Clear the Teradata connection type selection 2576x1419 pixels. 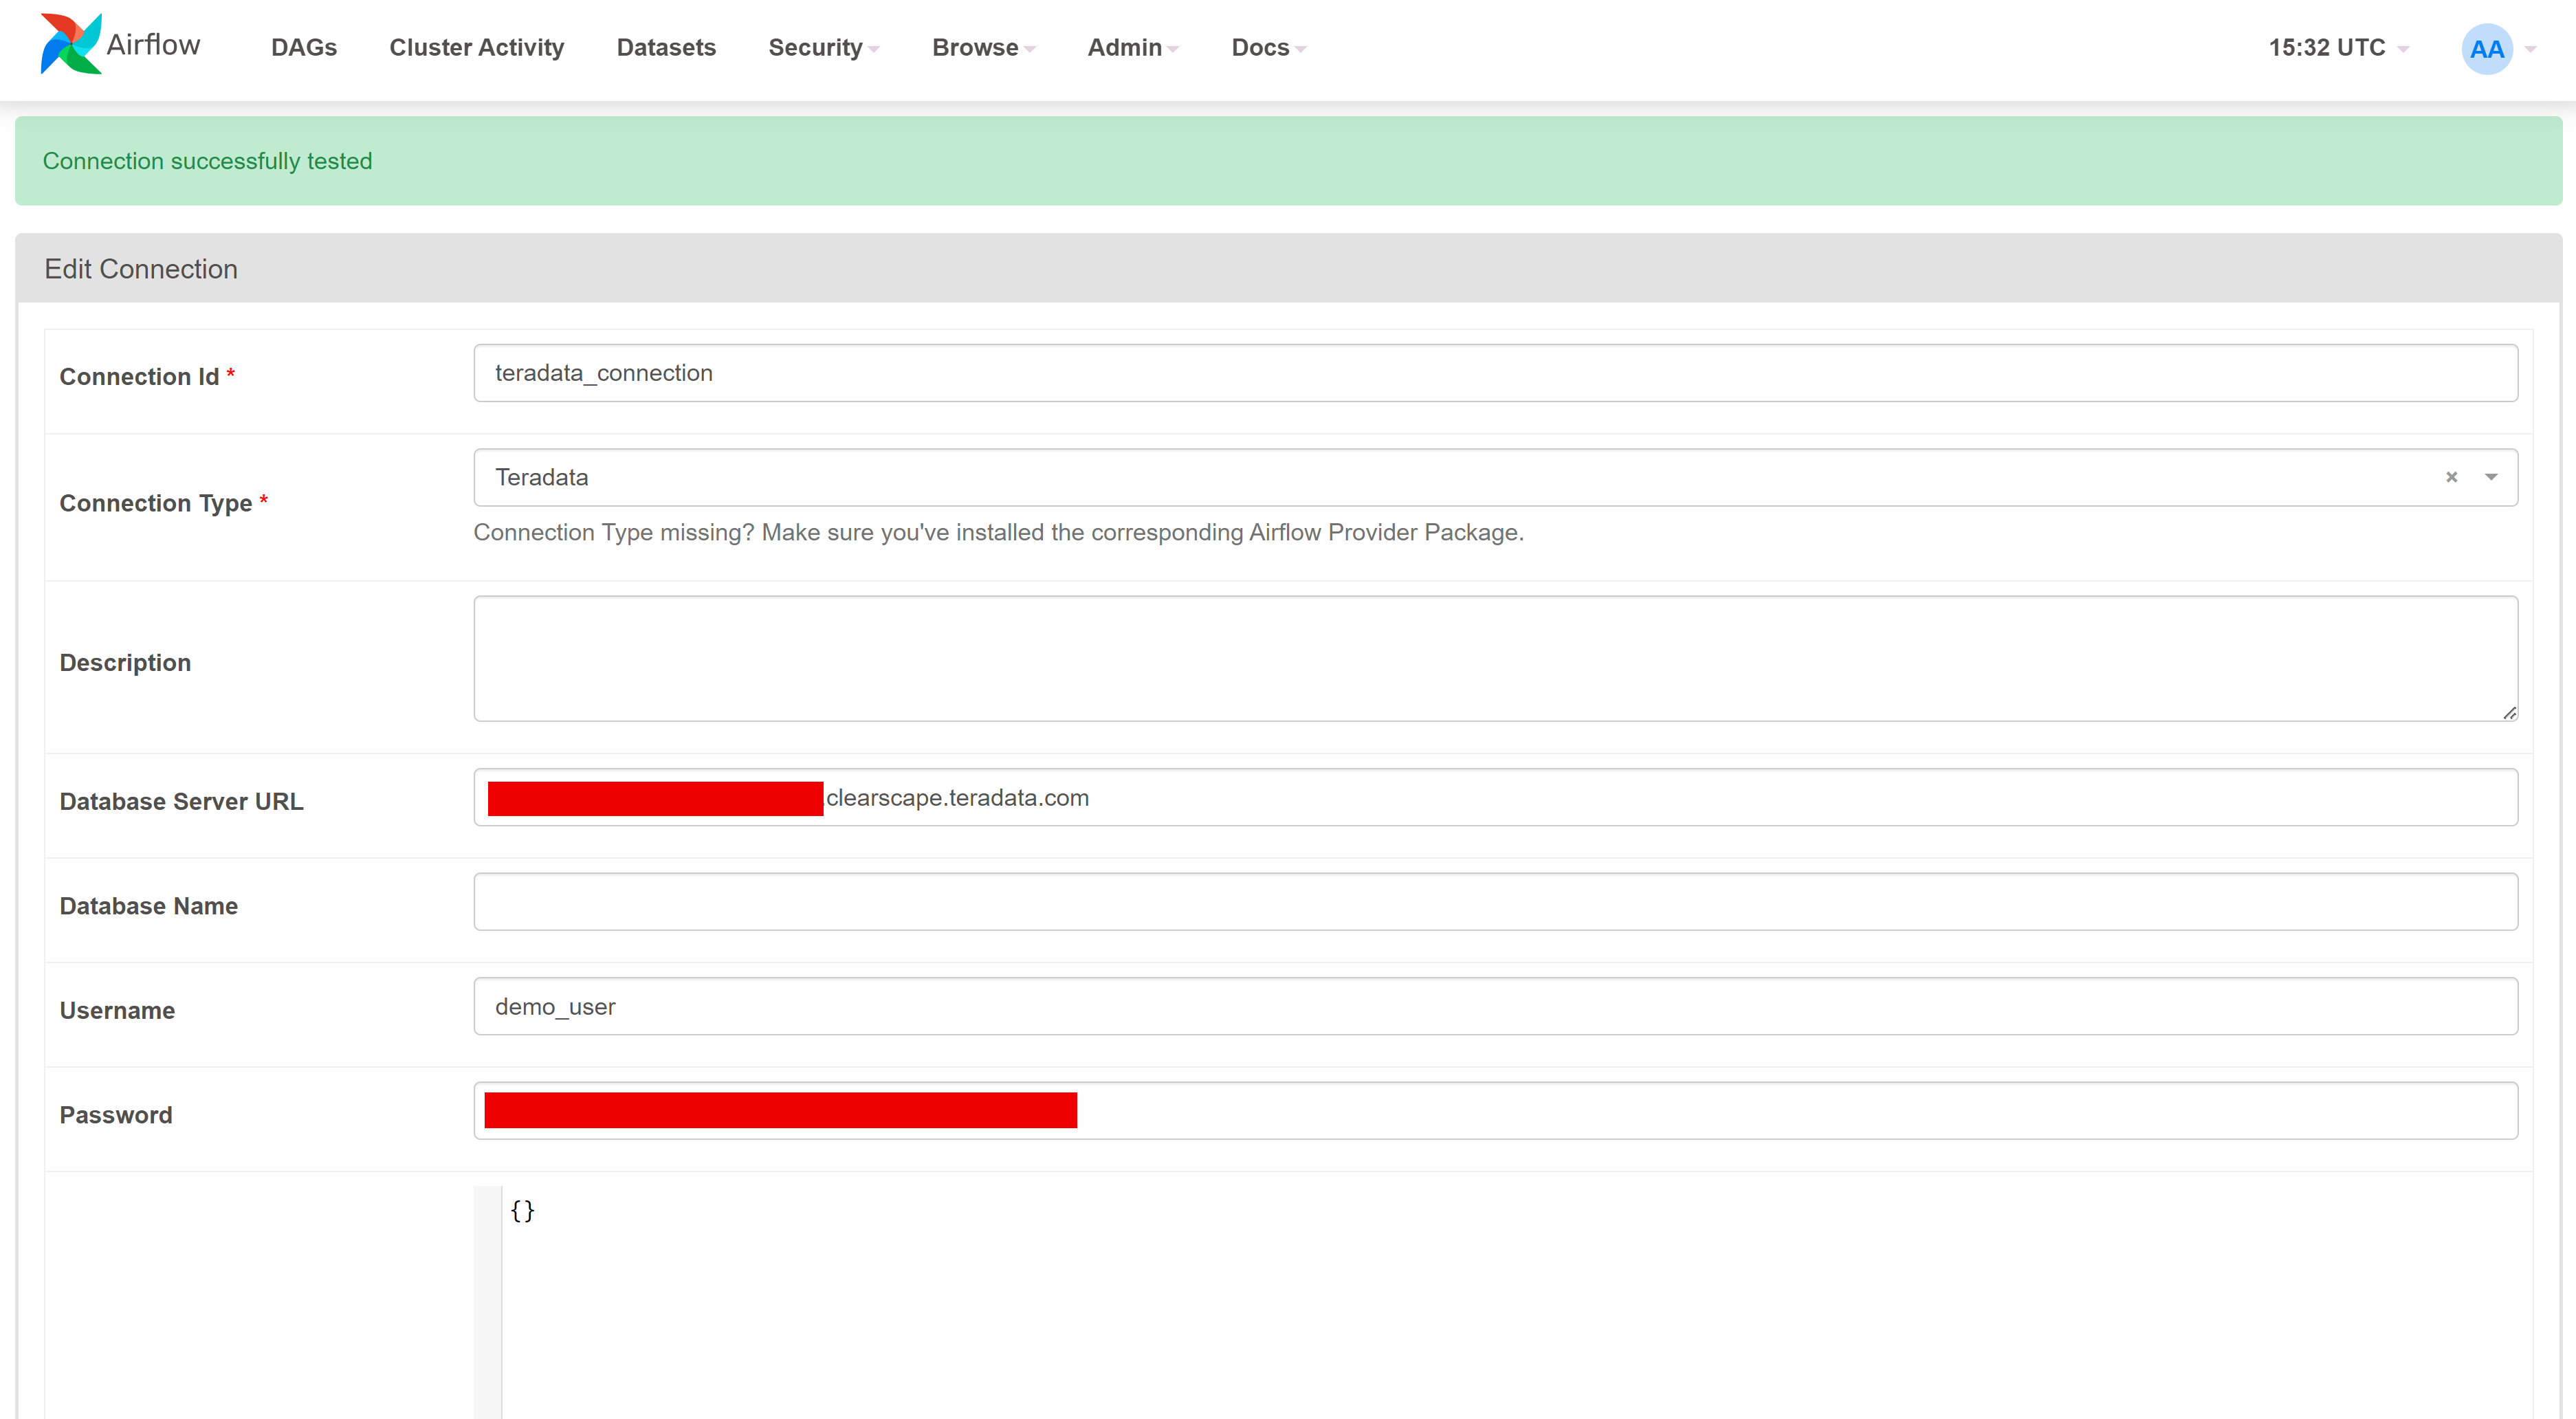tap(2451, 477)
